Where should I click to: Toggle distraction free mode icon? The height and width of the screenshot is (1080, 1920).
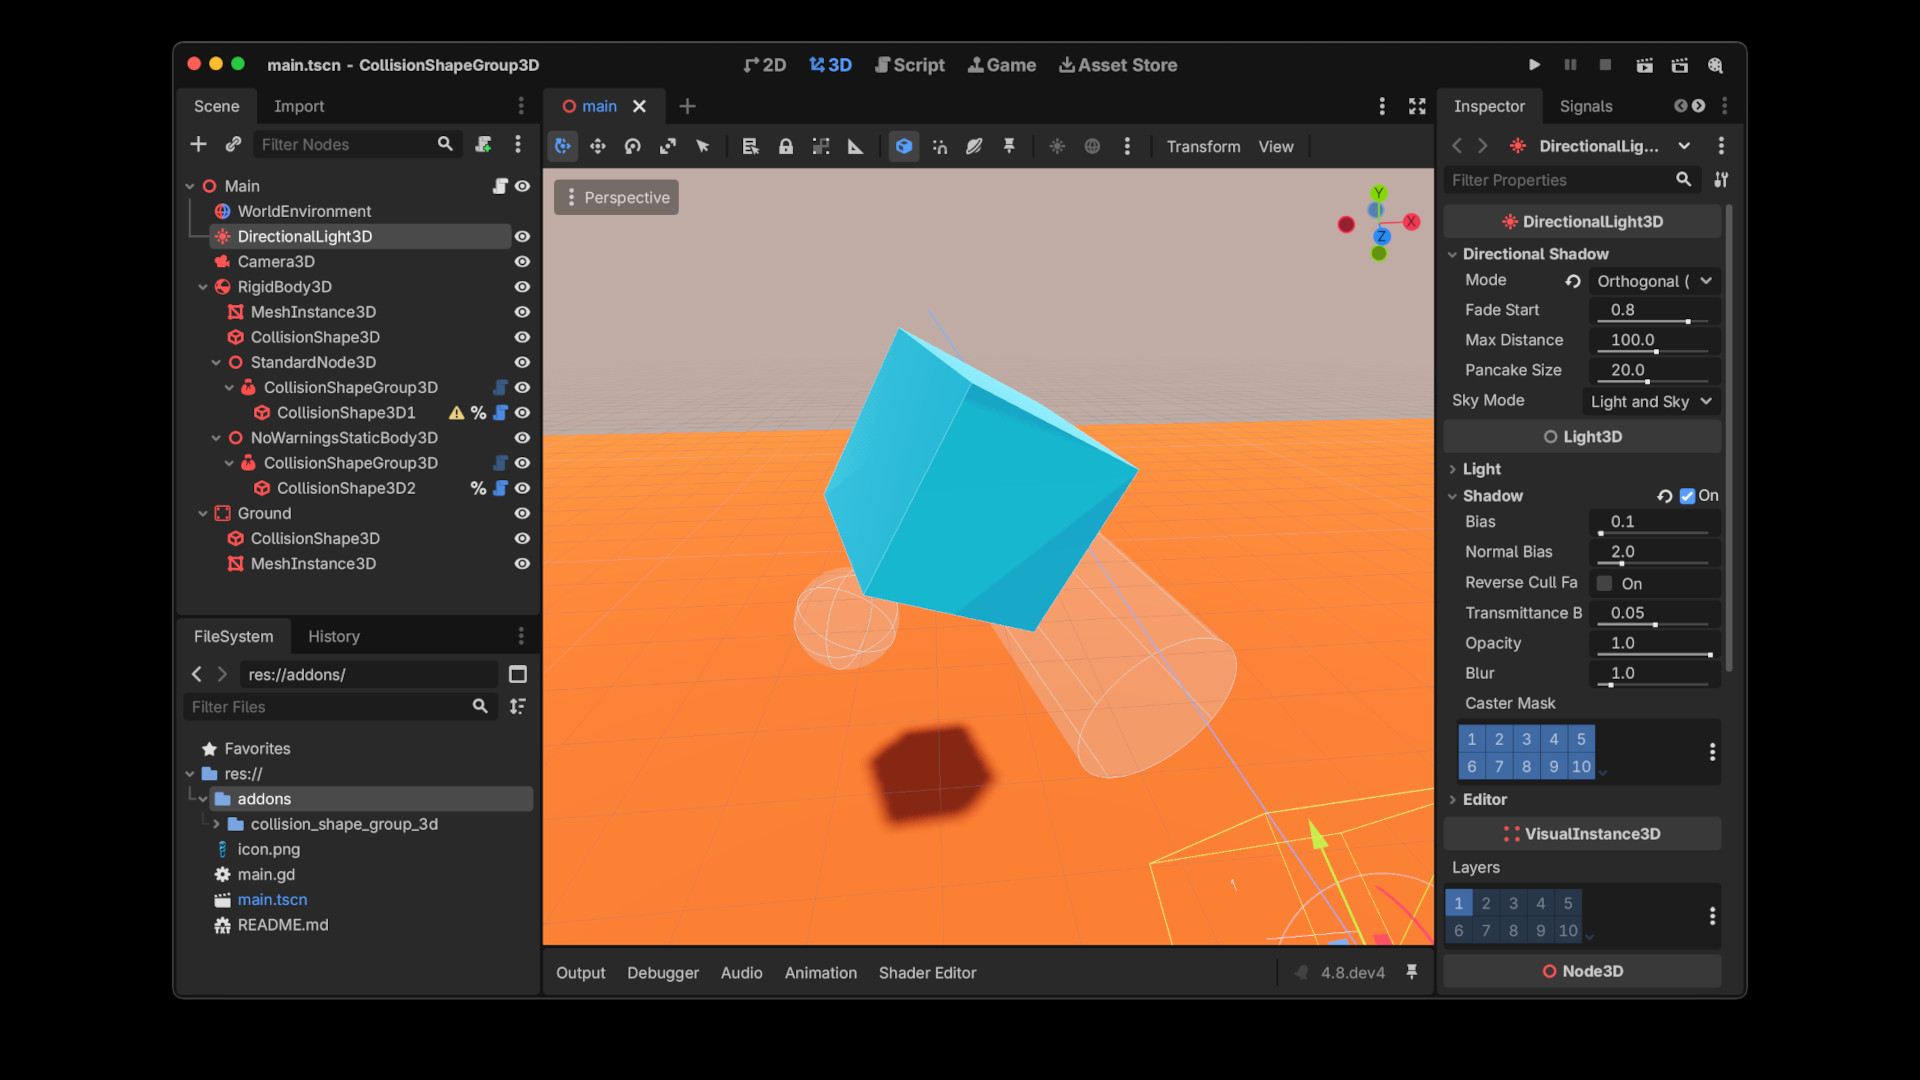(1417, 106)
